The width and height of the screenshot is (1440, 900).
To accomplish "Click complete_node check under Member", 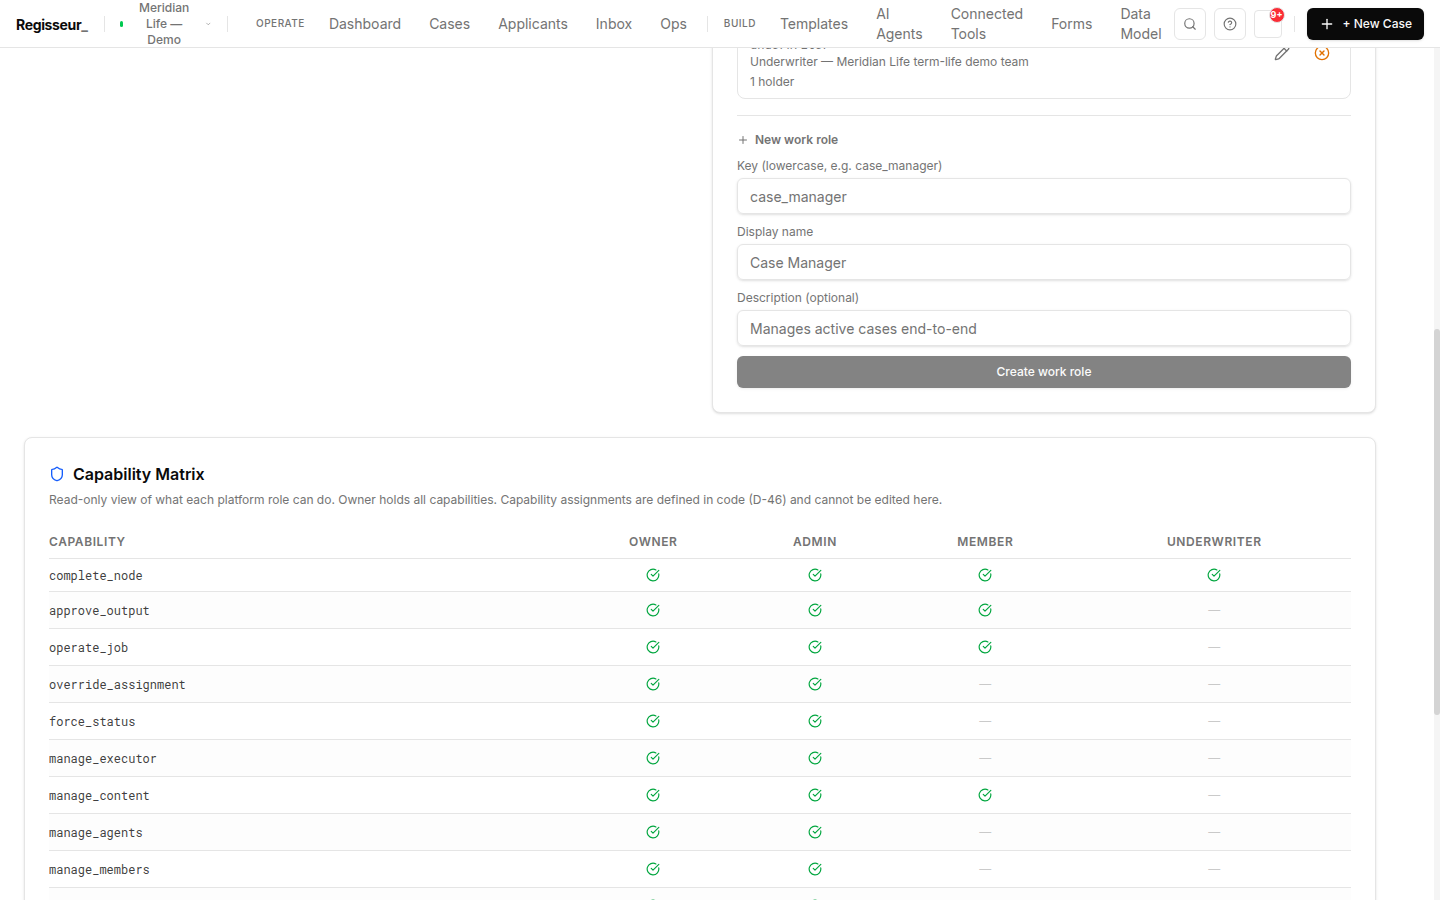I will click(985, 575).
